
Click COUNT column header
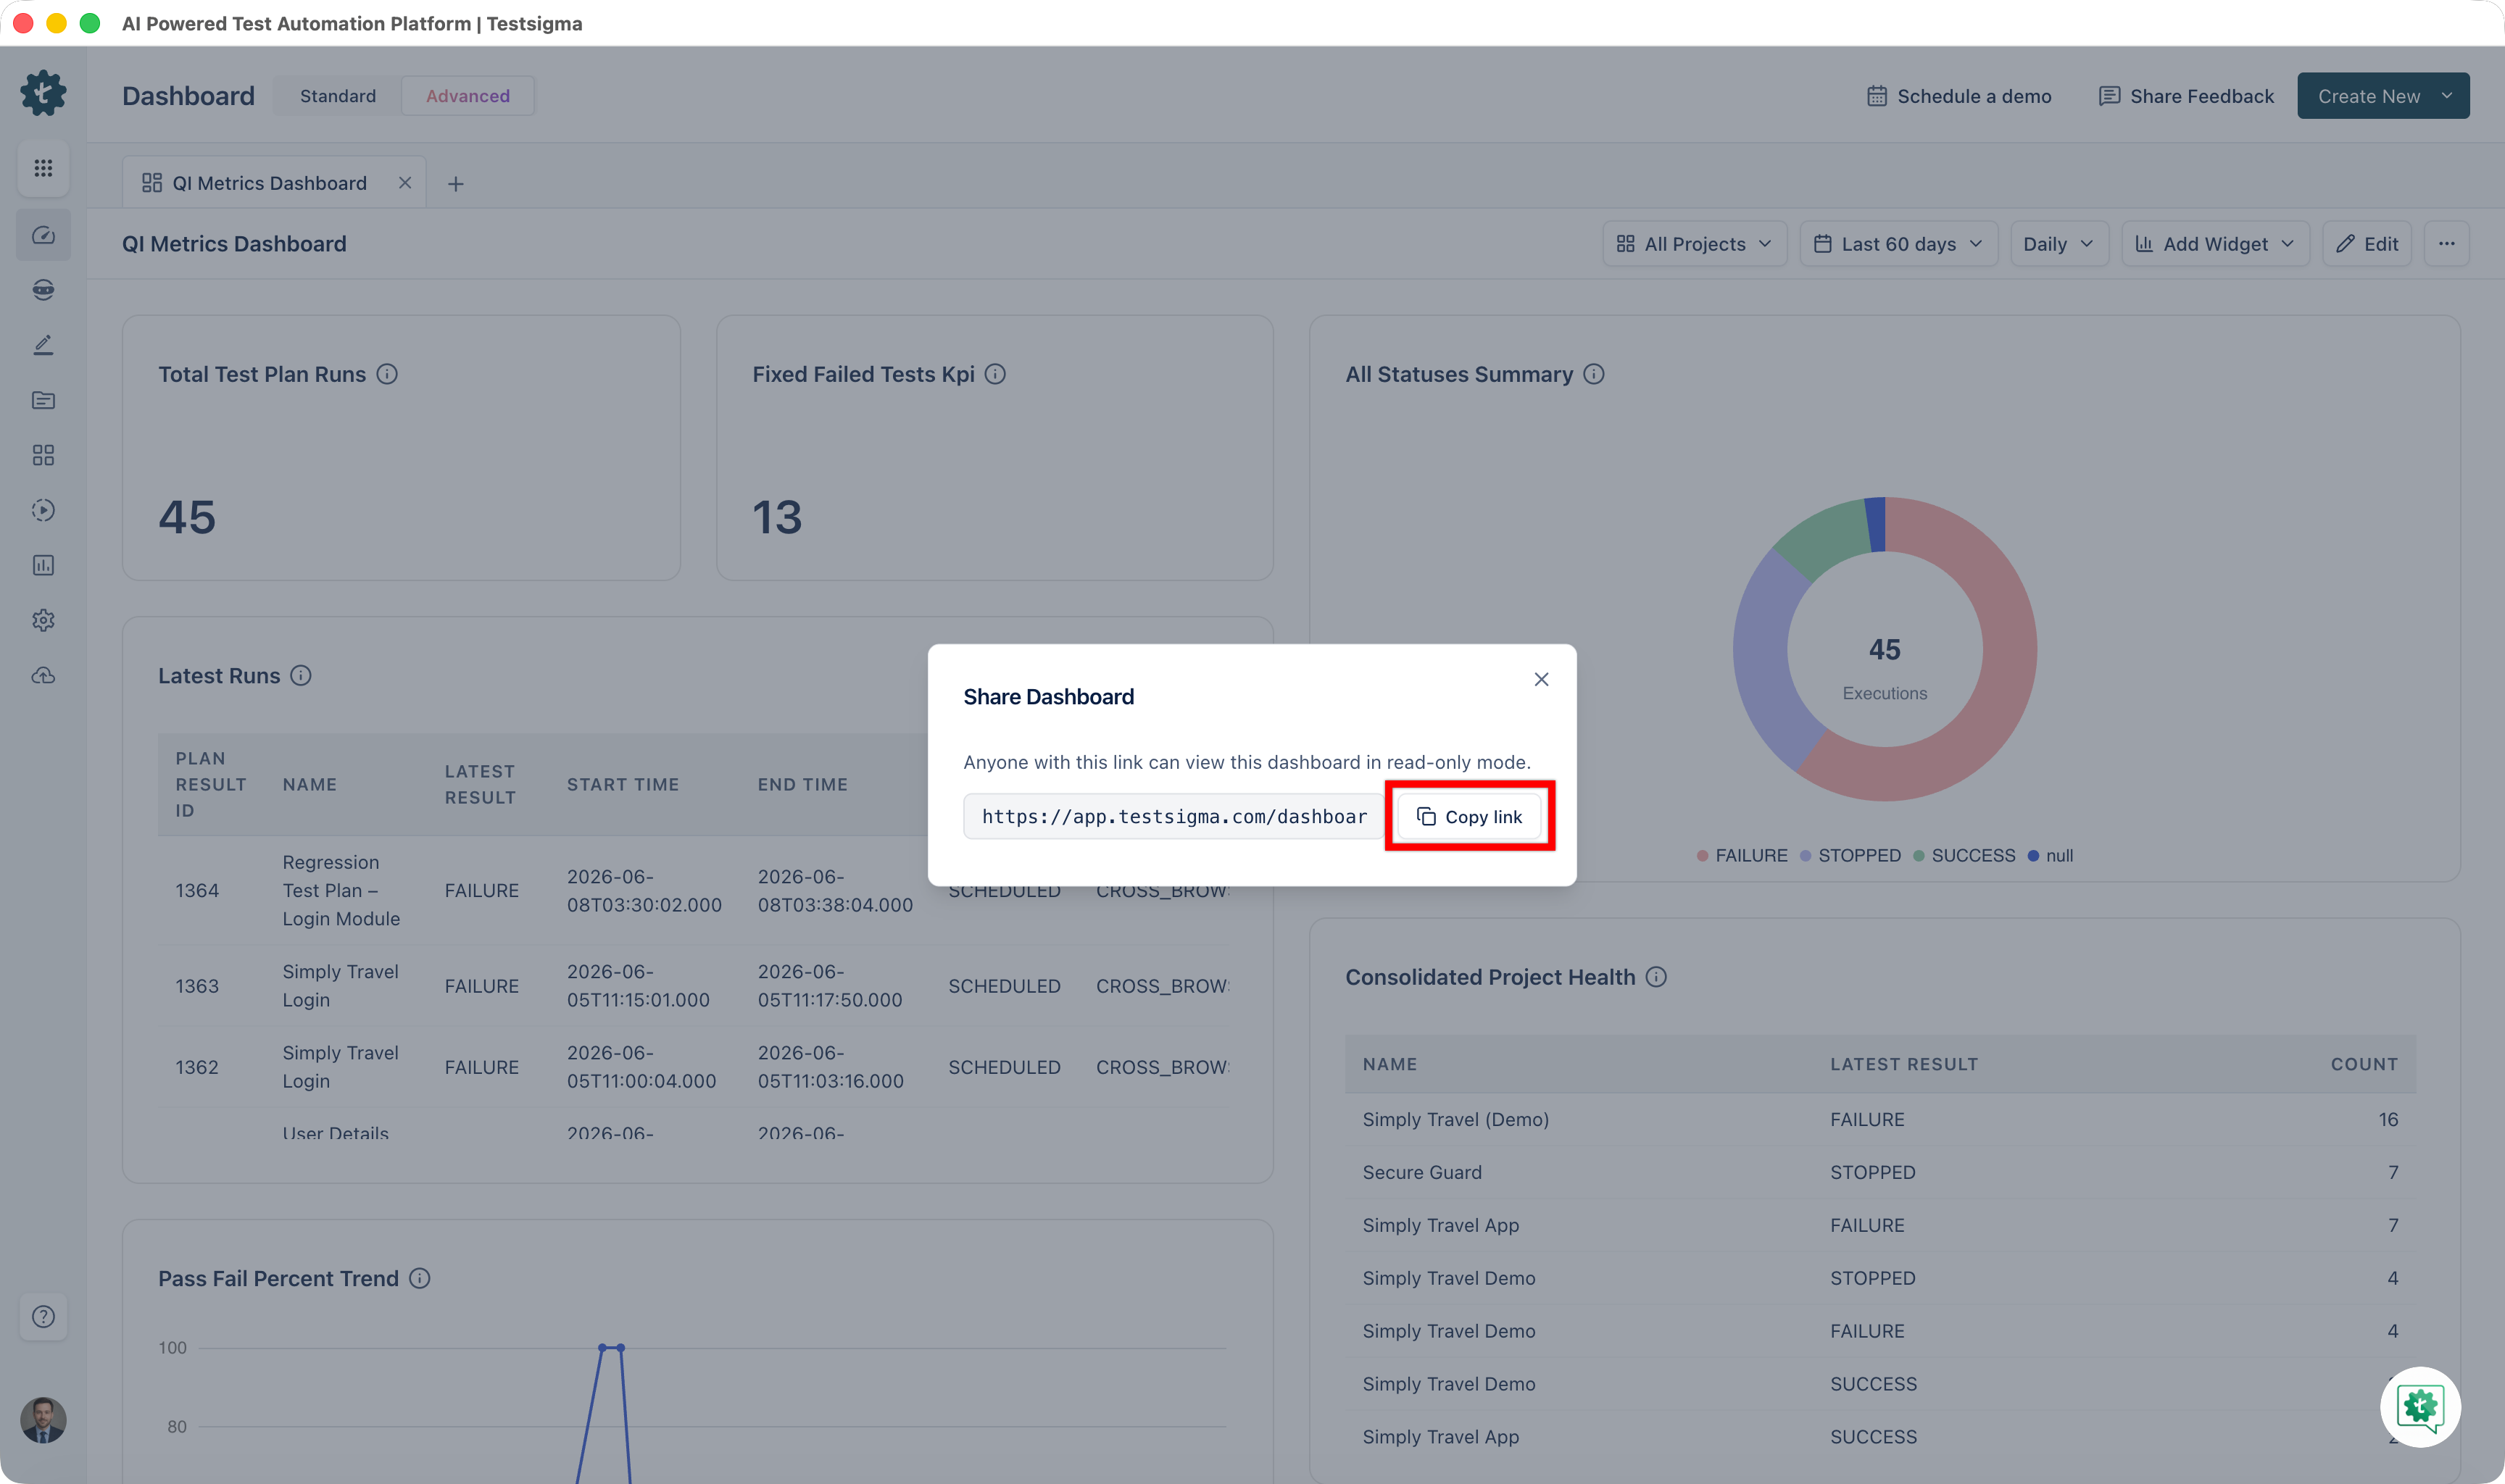[x=2364, y=1064]
